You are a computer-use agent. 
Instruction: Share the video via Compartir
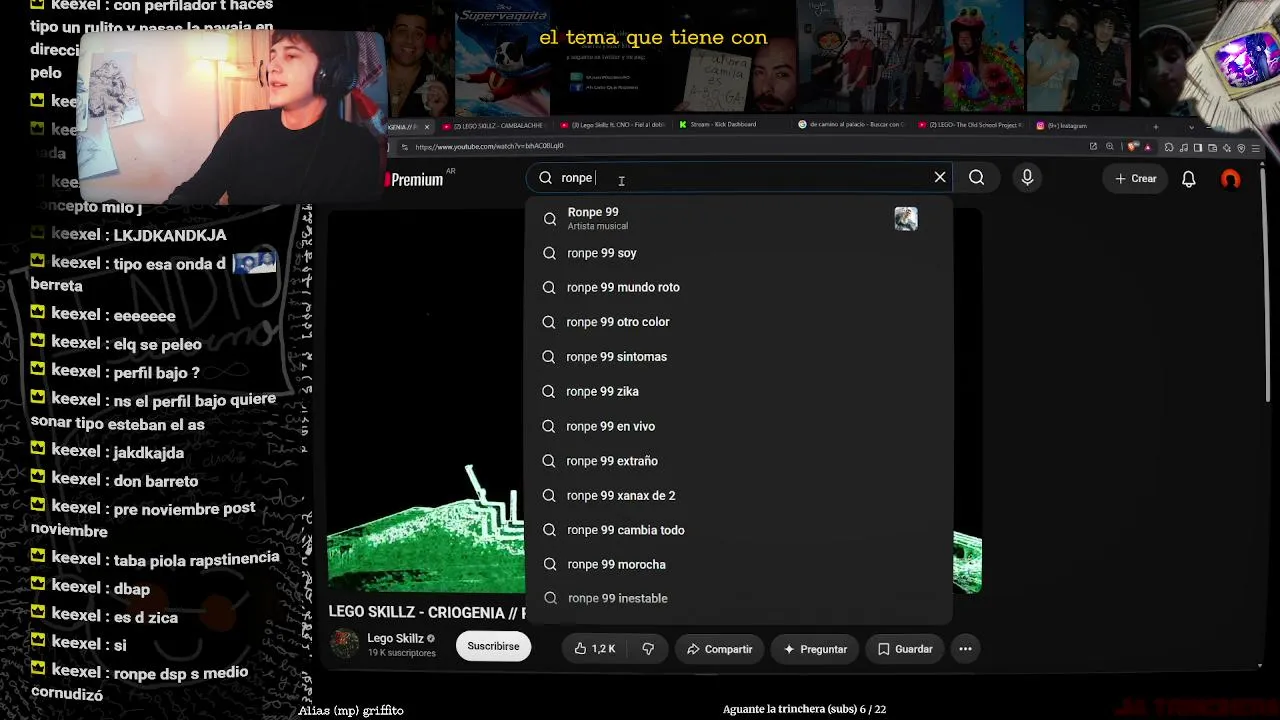(719, 649)
